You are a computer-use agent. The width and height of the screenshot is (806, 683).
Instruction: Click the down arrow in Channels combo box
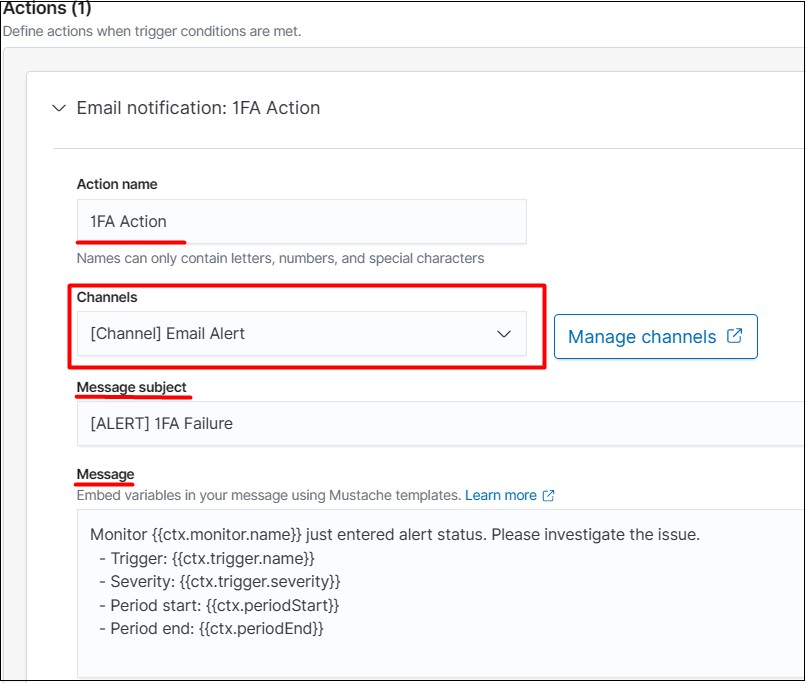pos(504,334)
